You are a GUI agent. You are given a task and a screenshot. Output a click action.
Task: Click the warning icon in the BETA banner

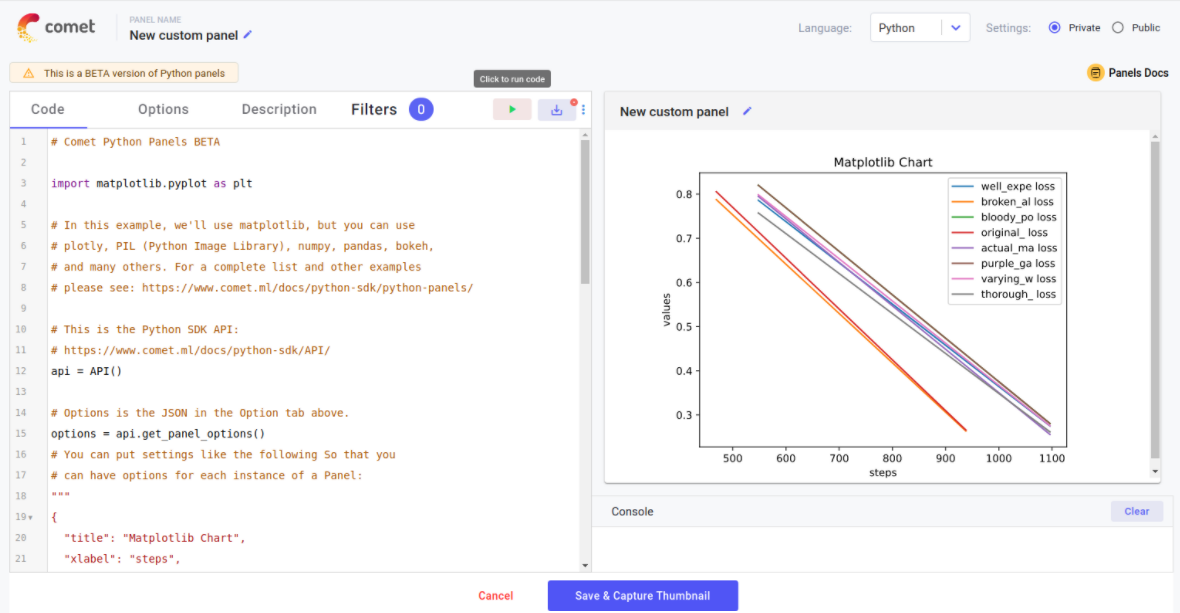28,73
